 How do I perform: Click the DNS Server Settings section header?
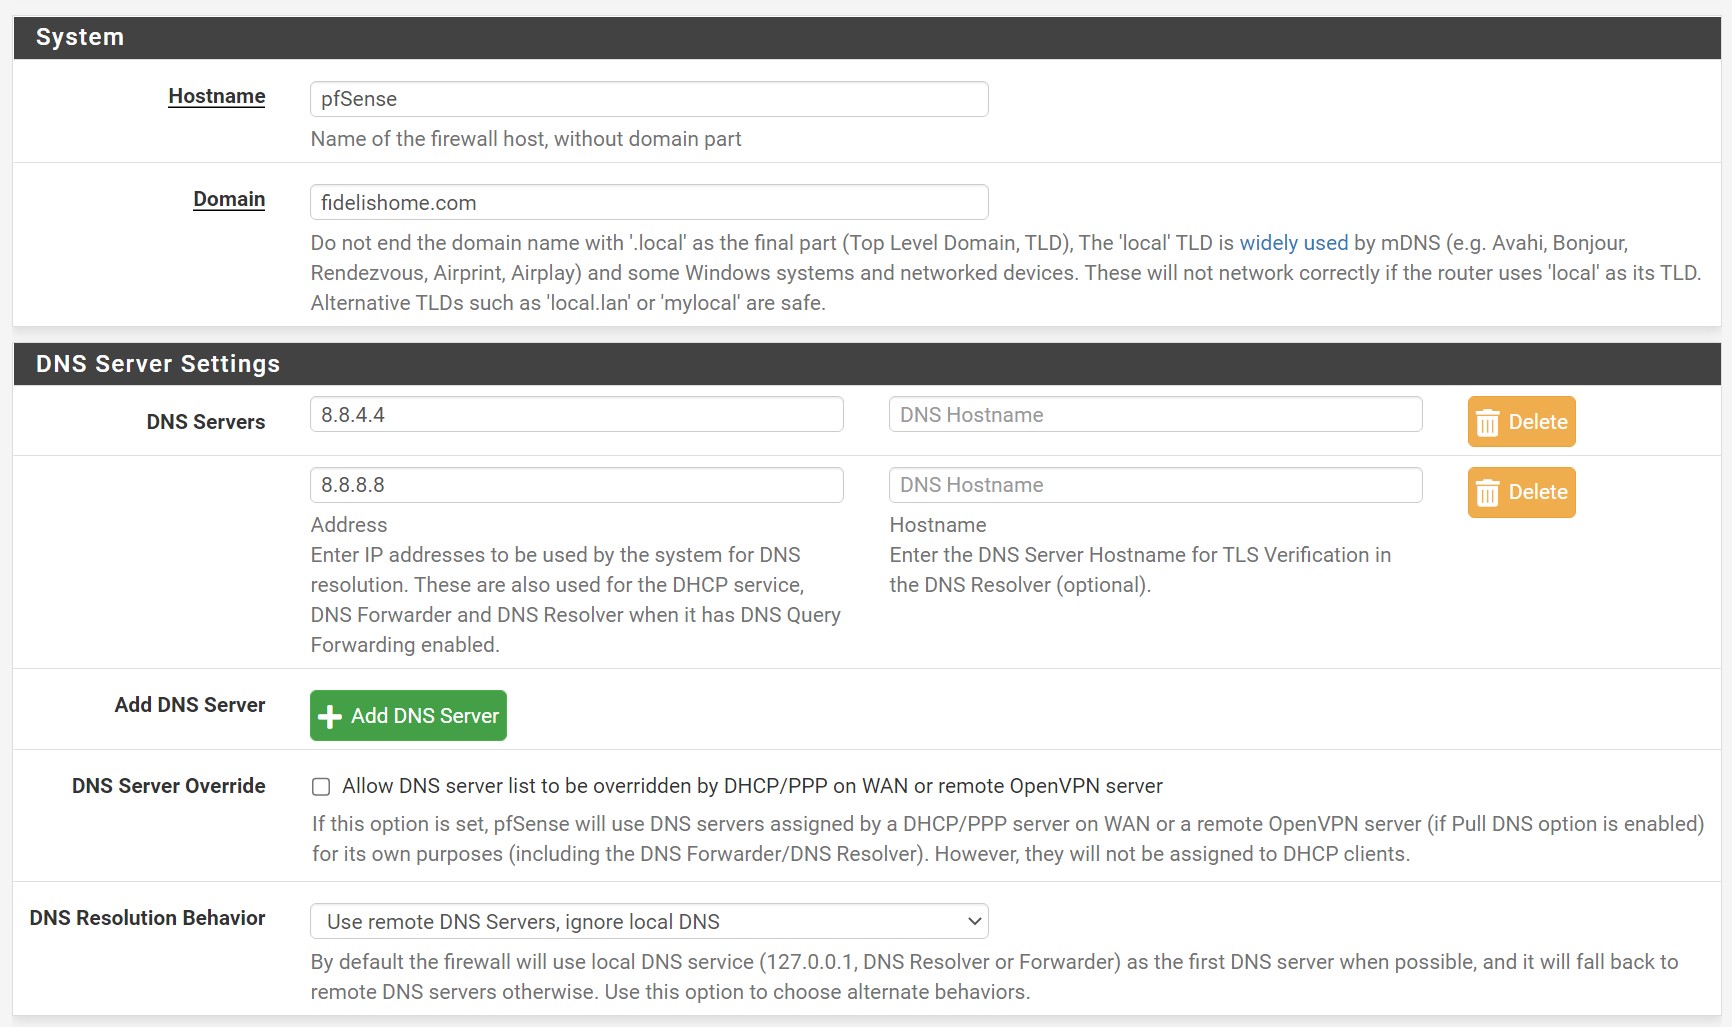click(x=867, y=364)
